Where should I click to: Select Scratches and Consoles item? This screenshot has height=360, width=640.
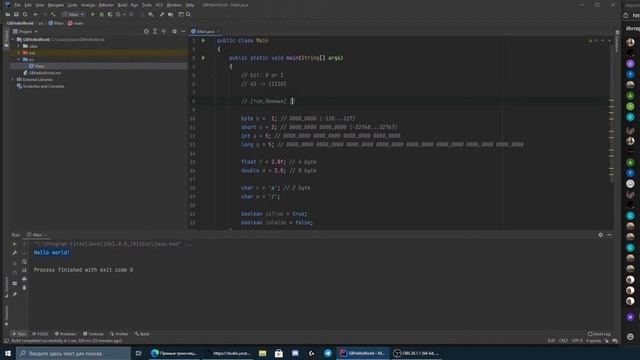tap(40, 86)
